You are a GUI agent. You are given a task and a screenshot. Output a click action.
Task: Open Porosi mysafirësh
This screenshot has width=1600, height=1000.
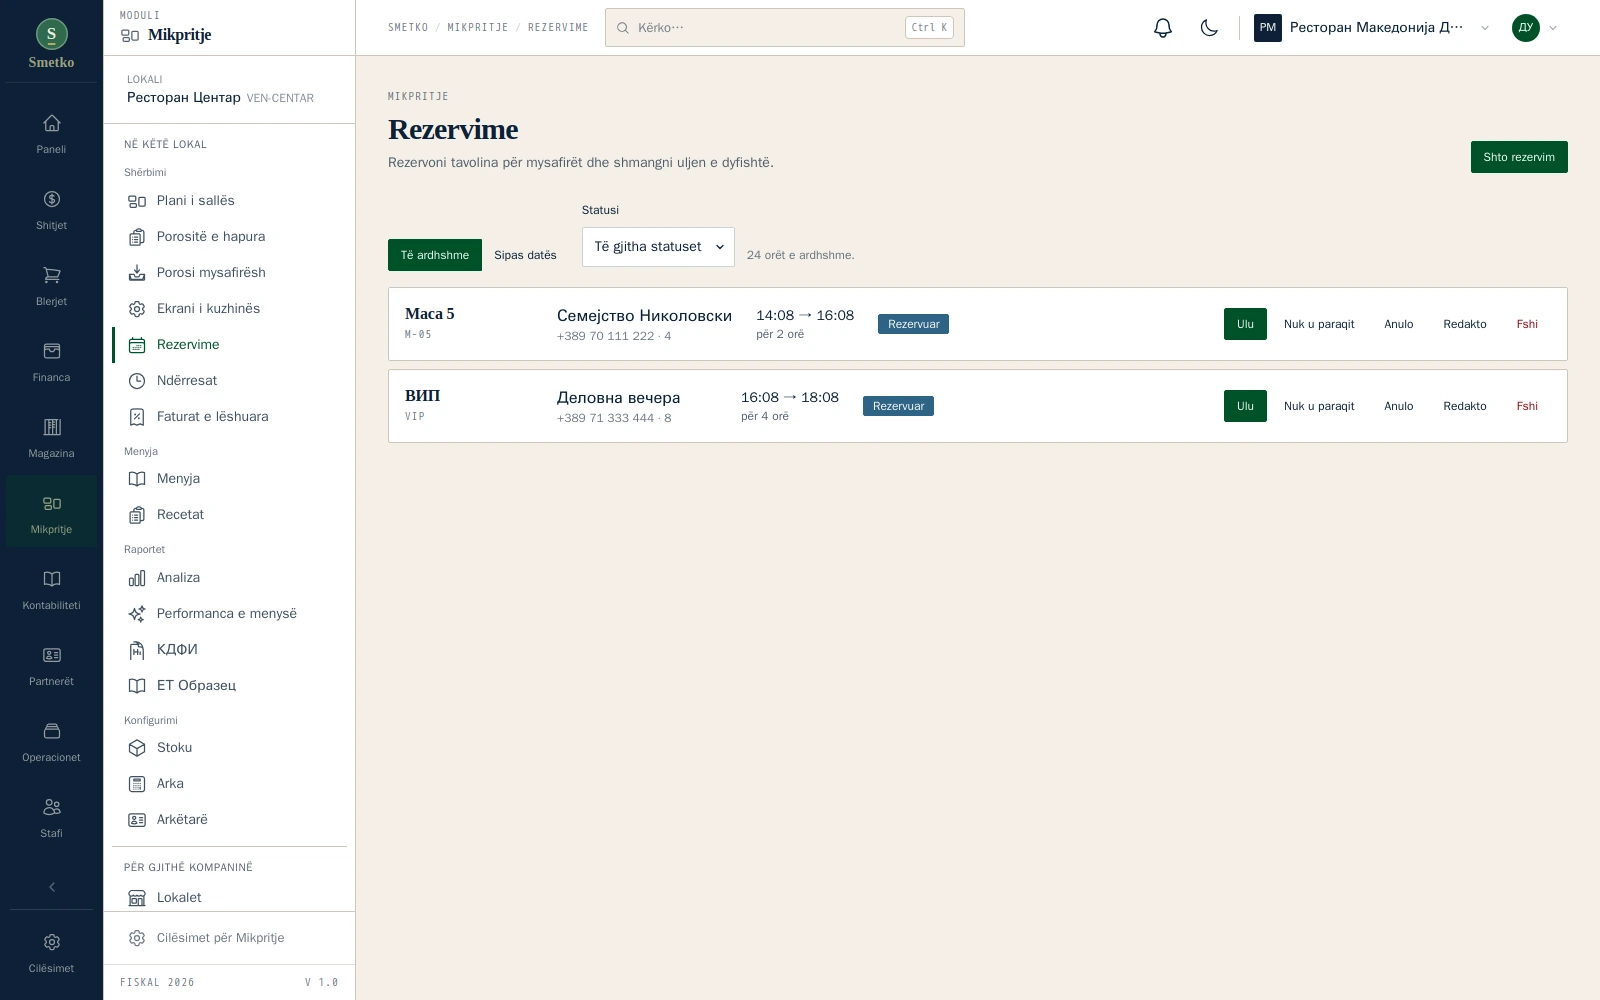coord(229,273)
